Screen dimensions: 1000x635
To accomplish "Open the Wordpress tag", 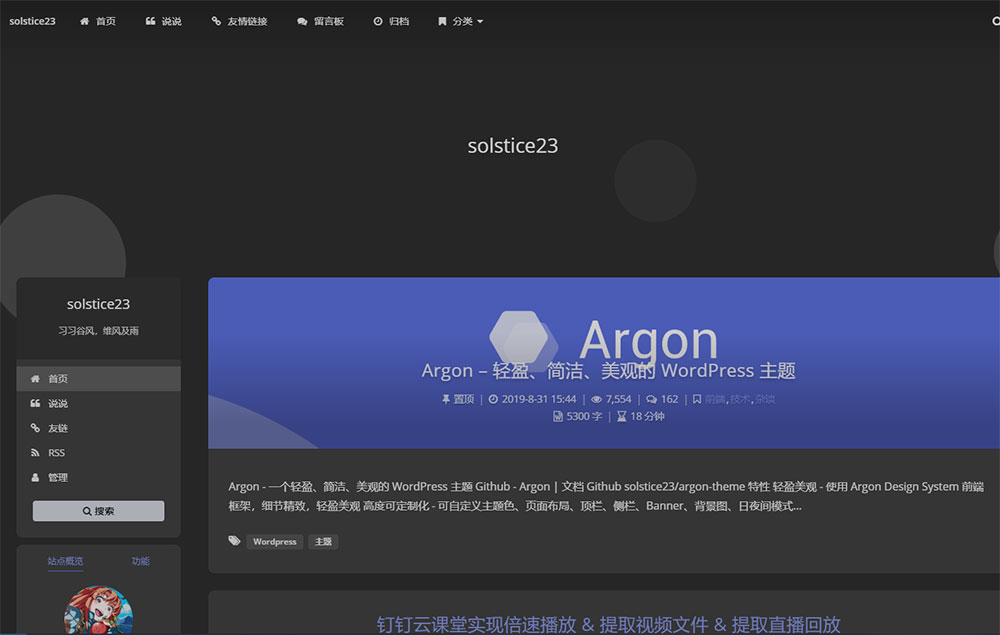I will click(275, 541).
